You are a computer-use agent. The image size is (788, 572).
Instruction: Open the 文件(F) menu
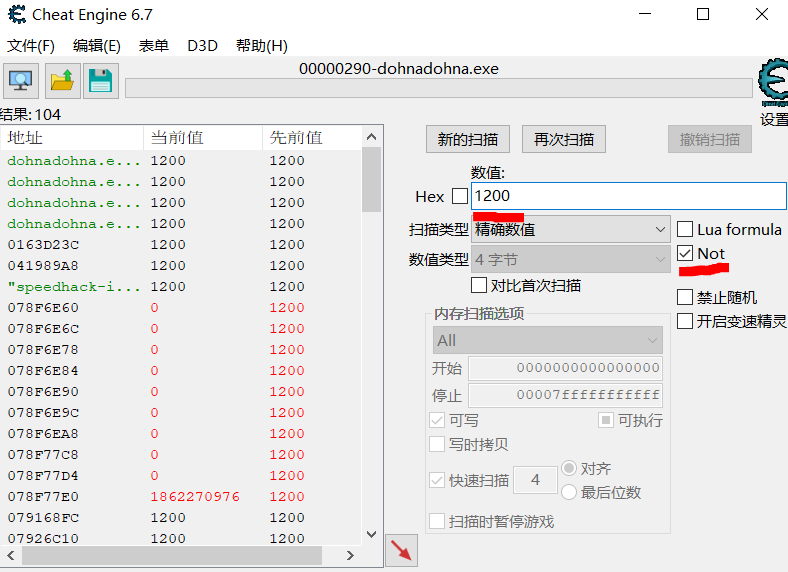(x=31, y=46)
